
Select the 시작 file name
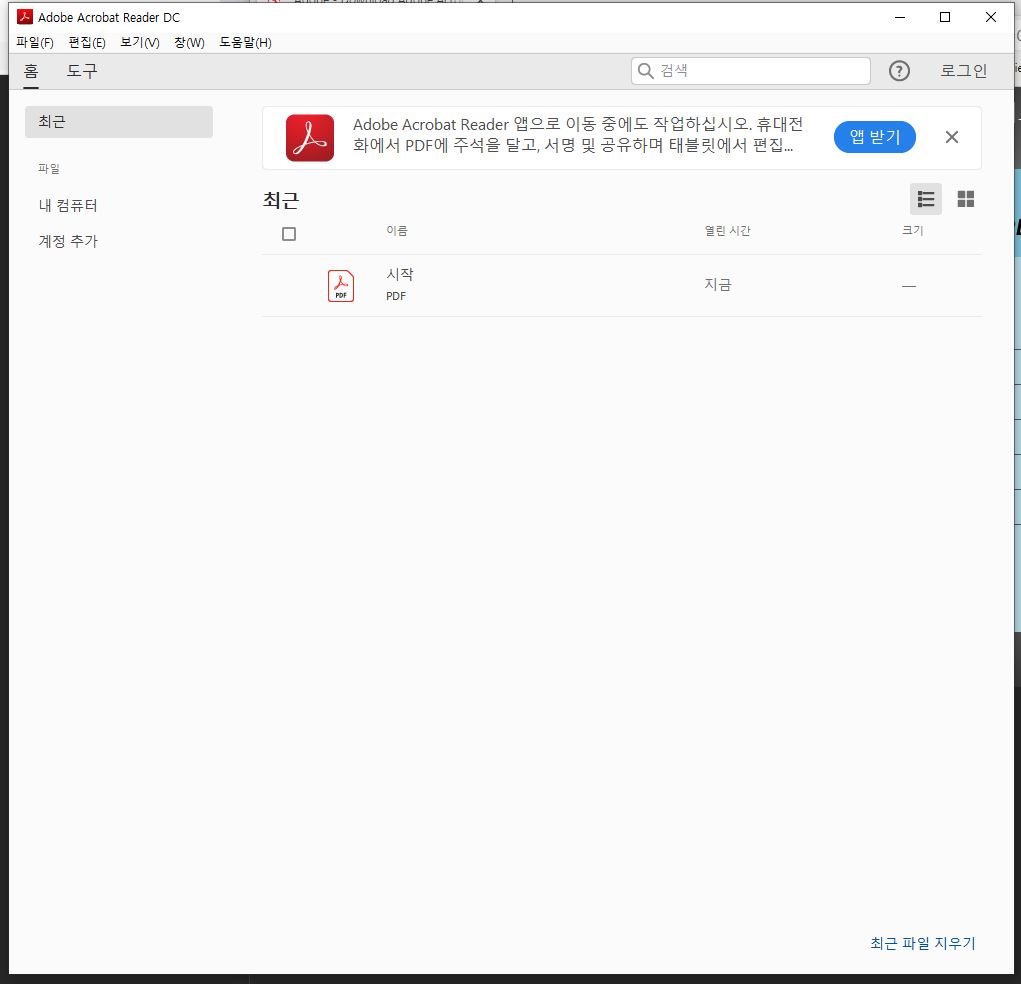click(399, 274)
